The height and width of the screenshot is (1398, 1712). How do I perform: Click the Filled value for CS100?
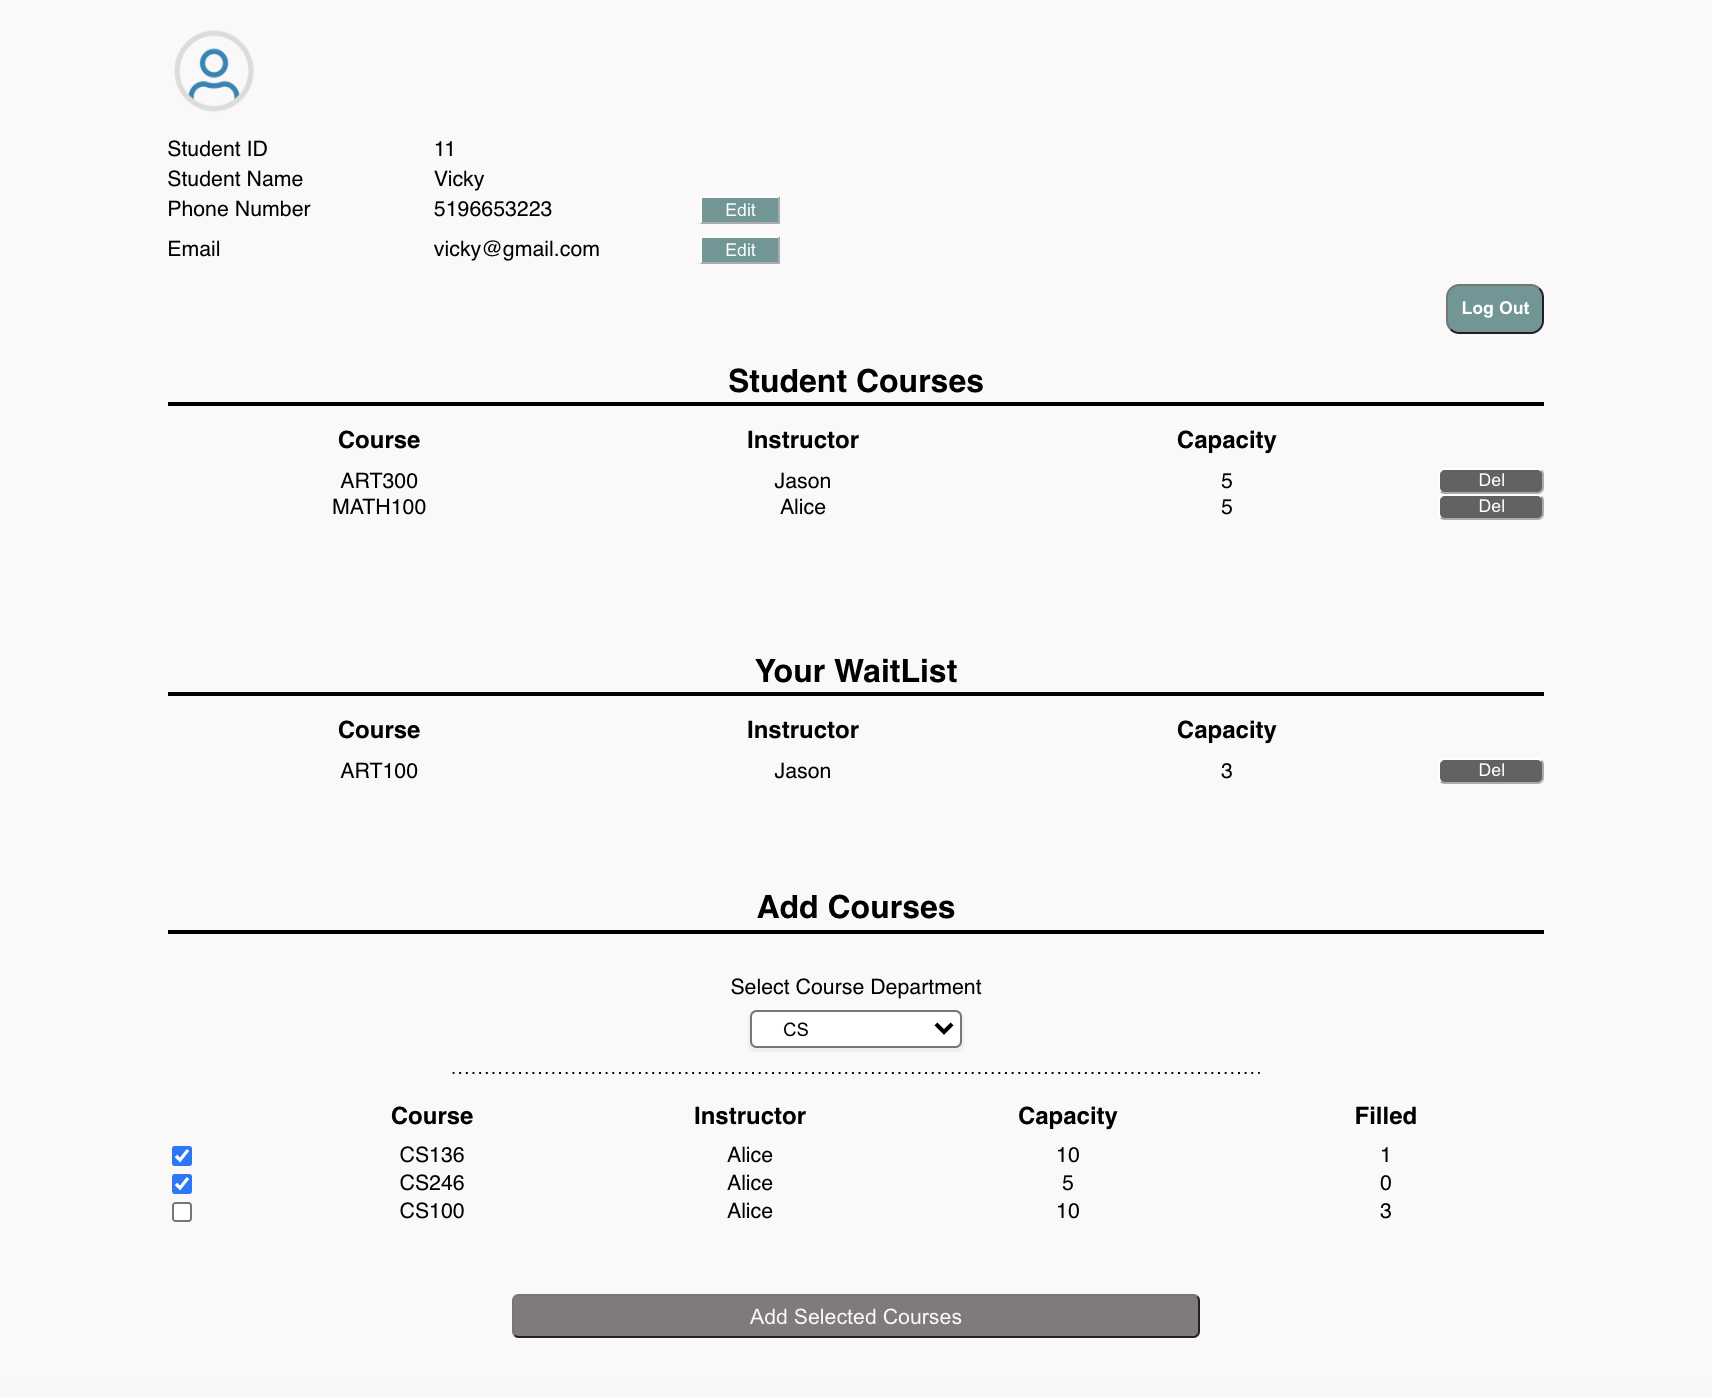[1386, 1211]
